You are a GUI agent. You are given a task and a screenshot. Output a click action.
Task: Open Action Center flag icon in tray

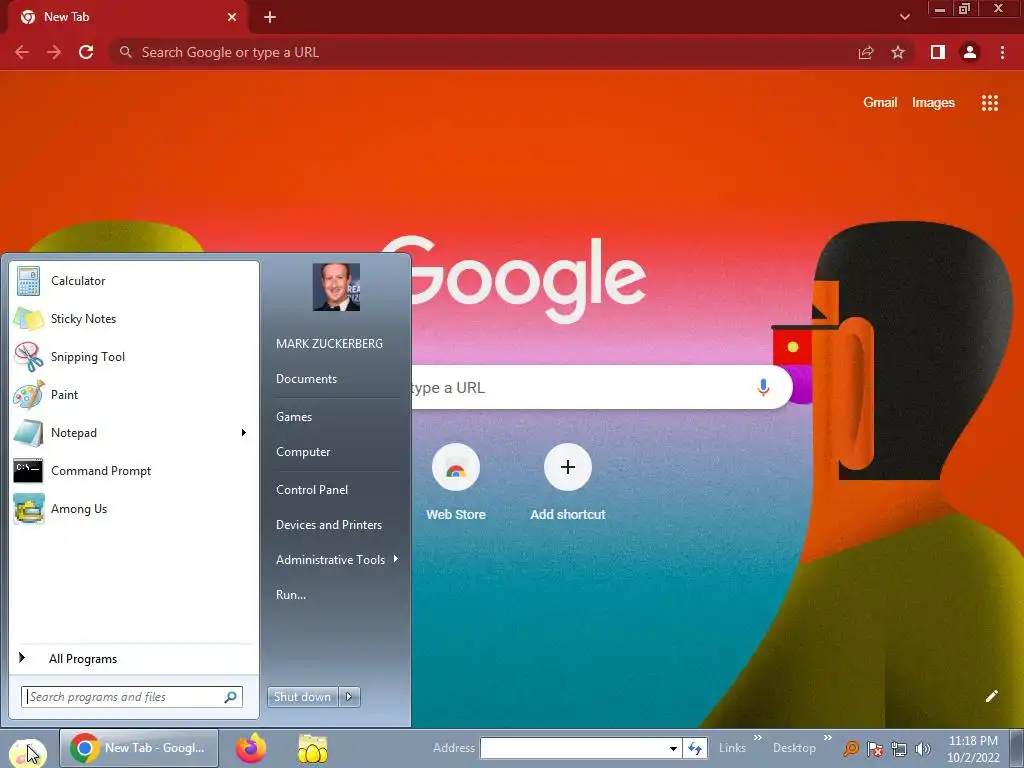coord(875,749)
